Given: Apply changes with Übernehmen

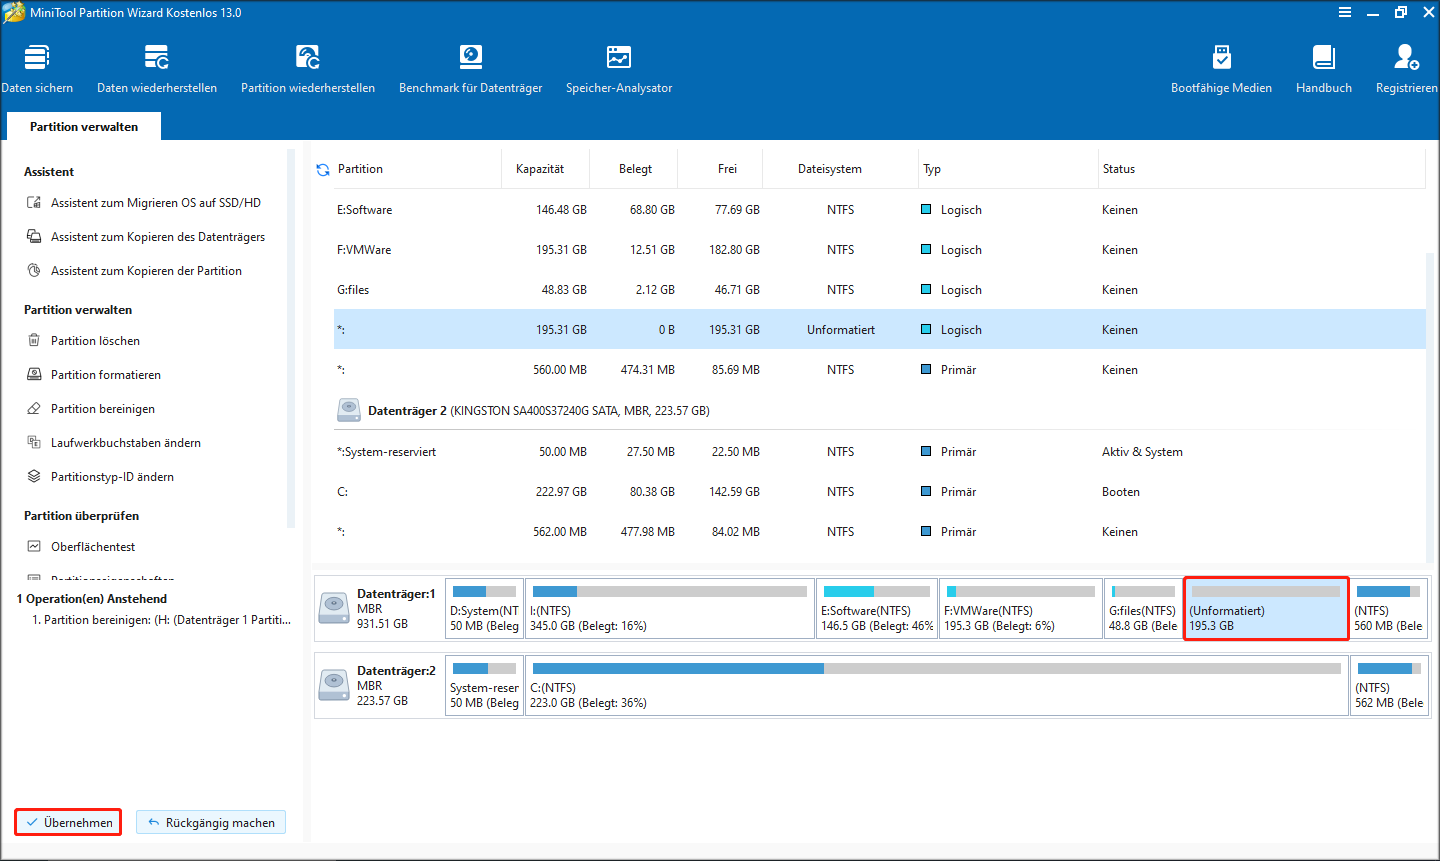Looking at the screenshot, I should pyautogui.click(x=67, y=821).
